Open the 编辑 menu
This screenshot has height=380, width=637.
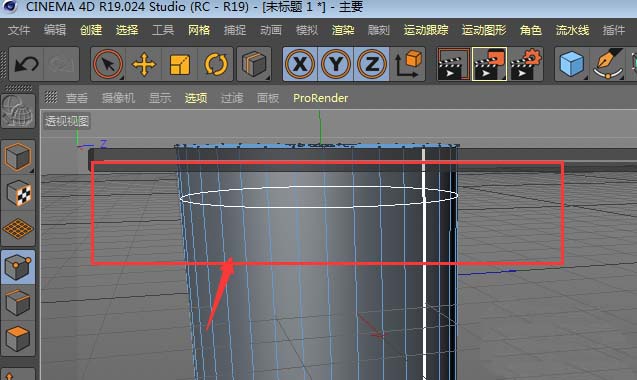[x=55, y=30]
